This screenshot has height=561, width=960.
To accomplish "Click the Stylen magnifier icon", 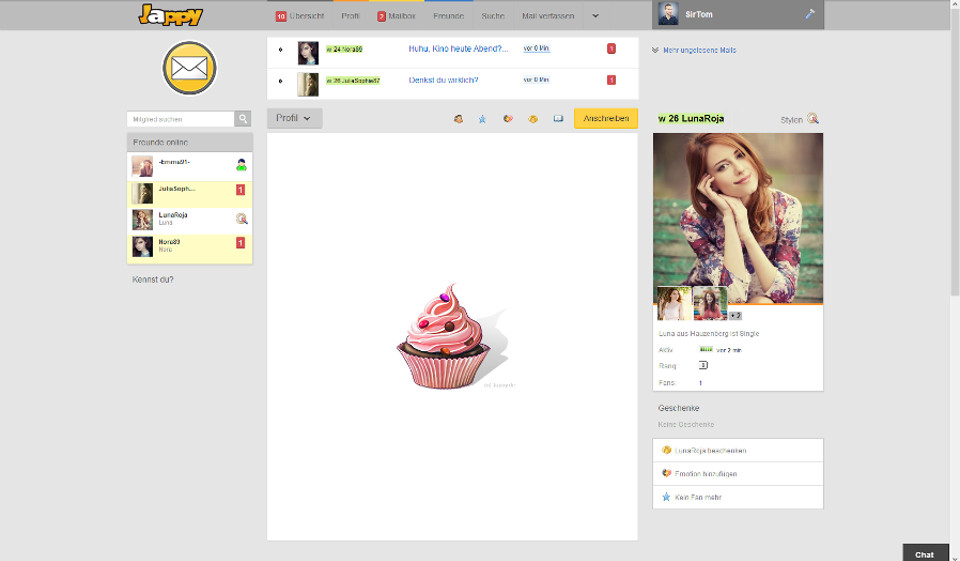I will click(x=813, y=119).
